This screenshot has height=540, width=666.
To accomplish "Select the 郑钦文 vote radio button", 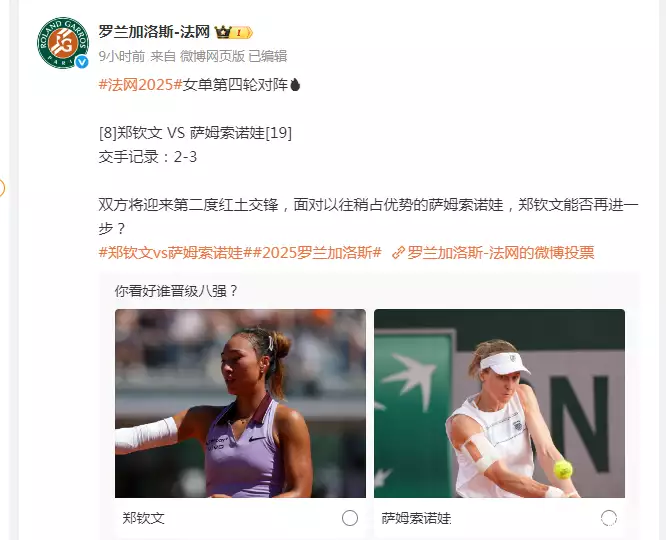I will [350, 518].
